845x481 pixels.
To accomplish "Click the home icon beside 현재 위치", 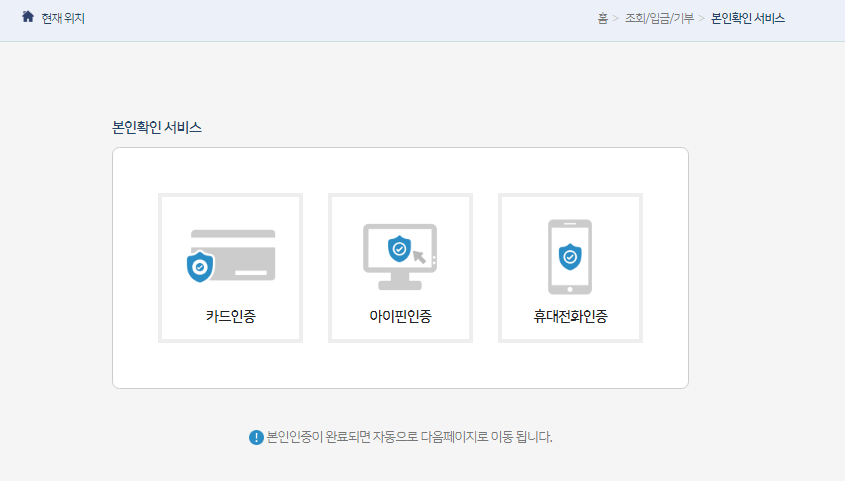I will tap(27, 17).
